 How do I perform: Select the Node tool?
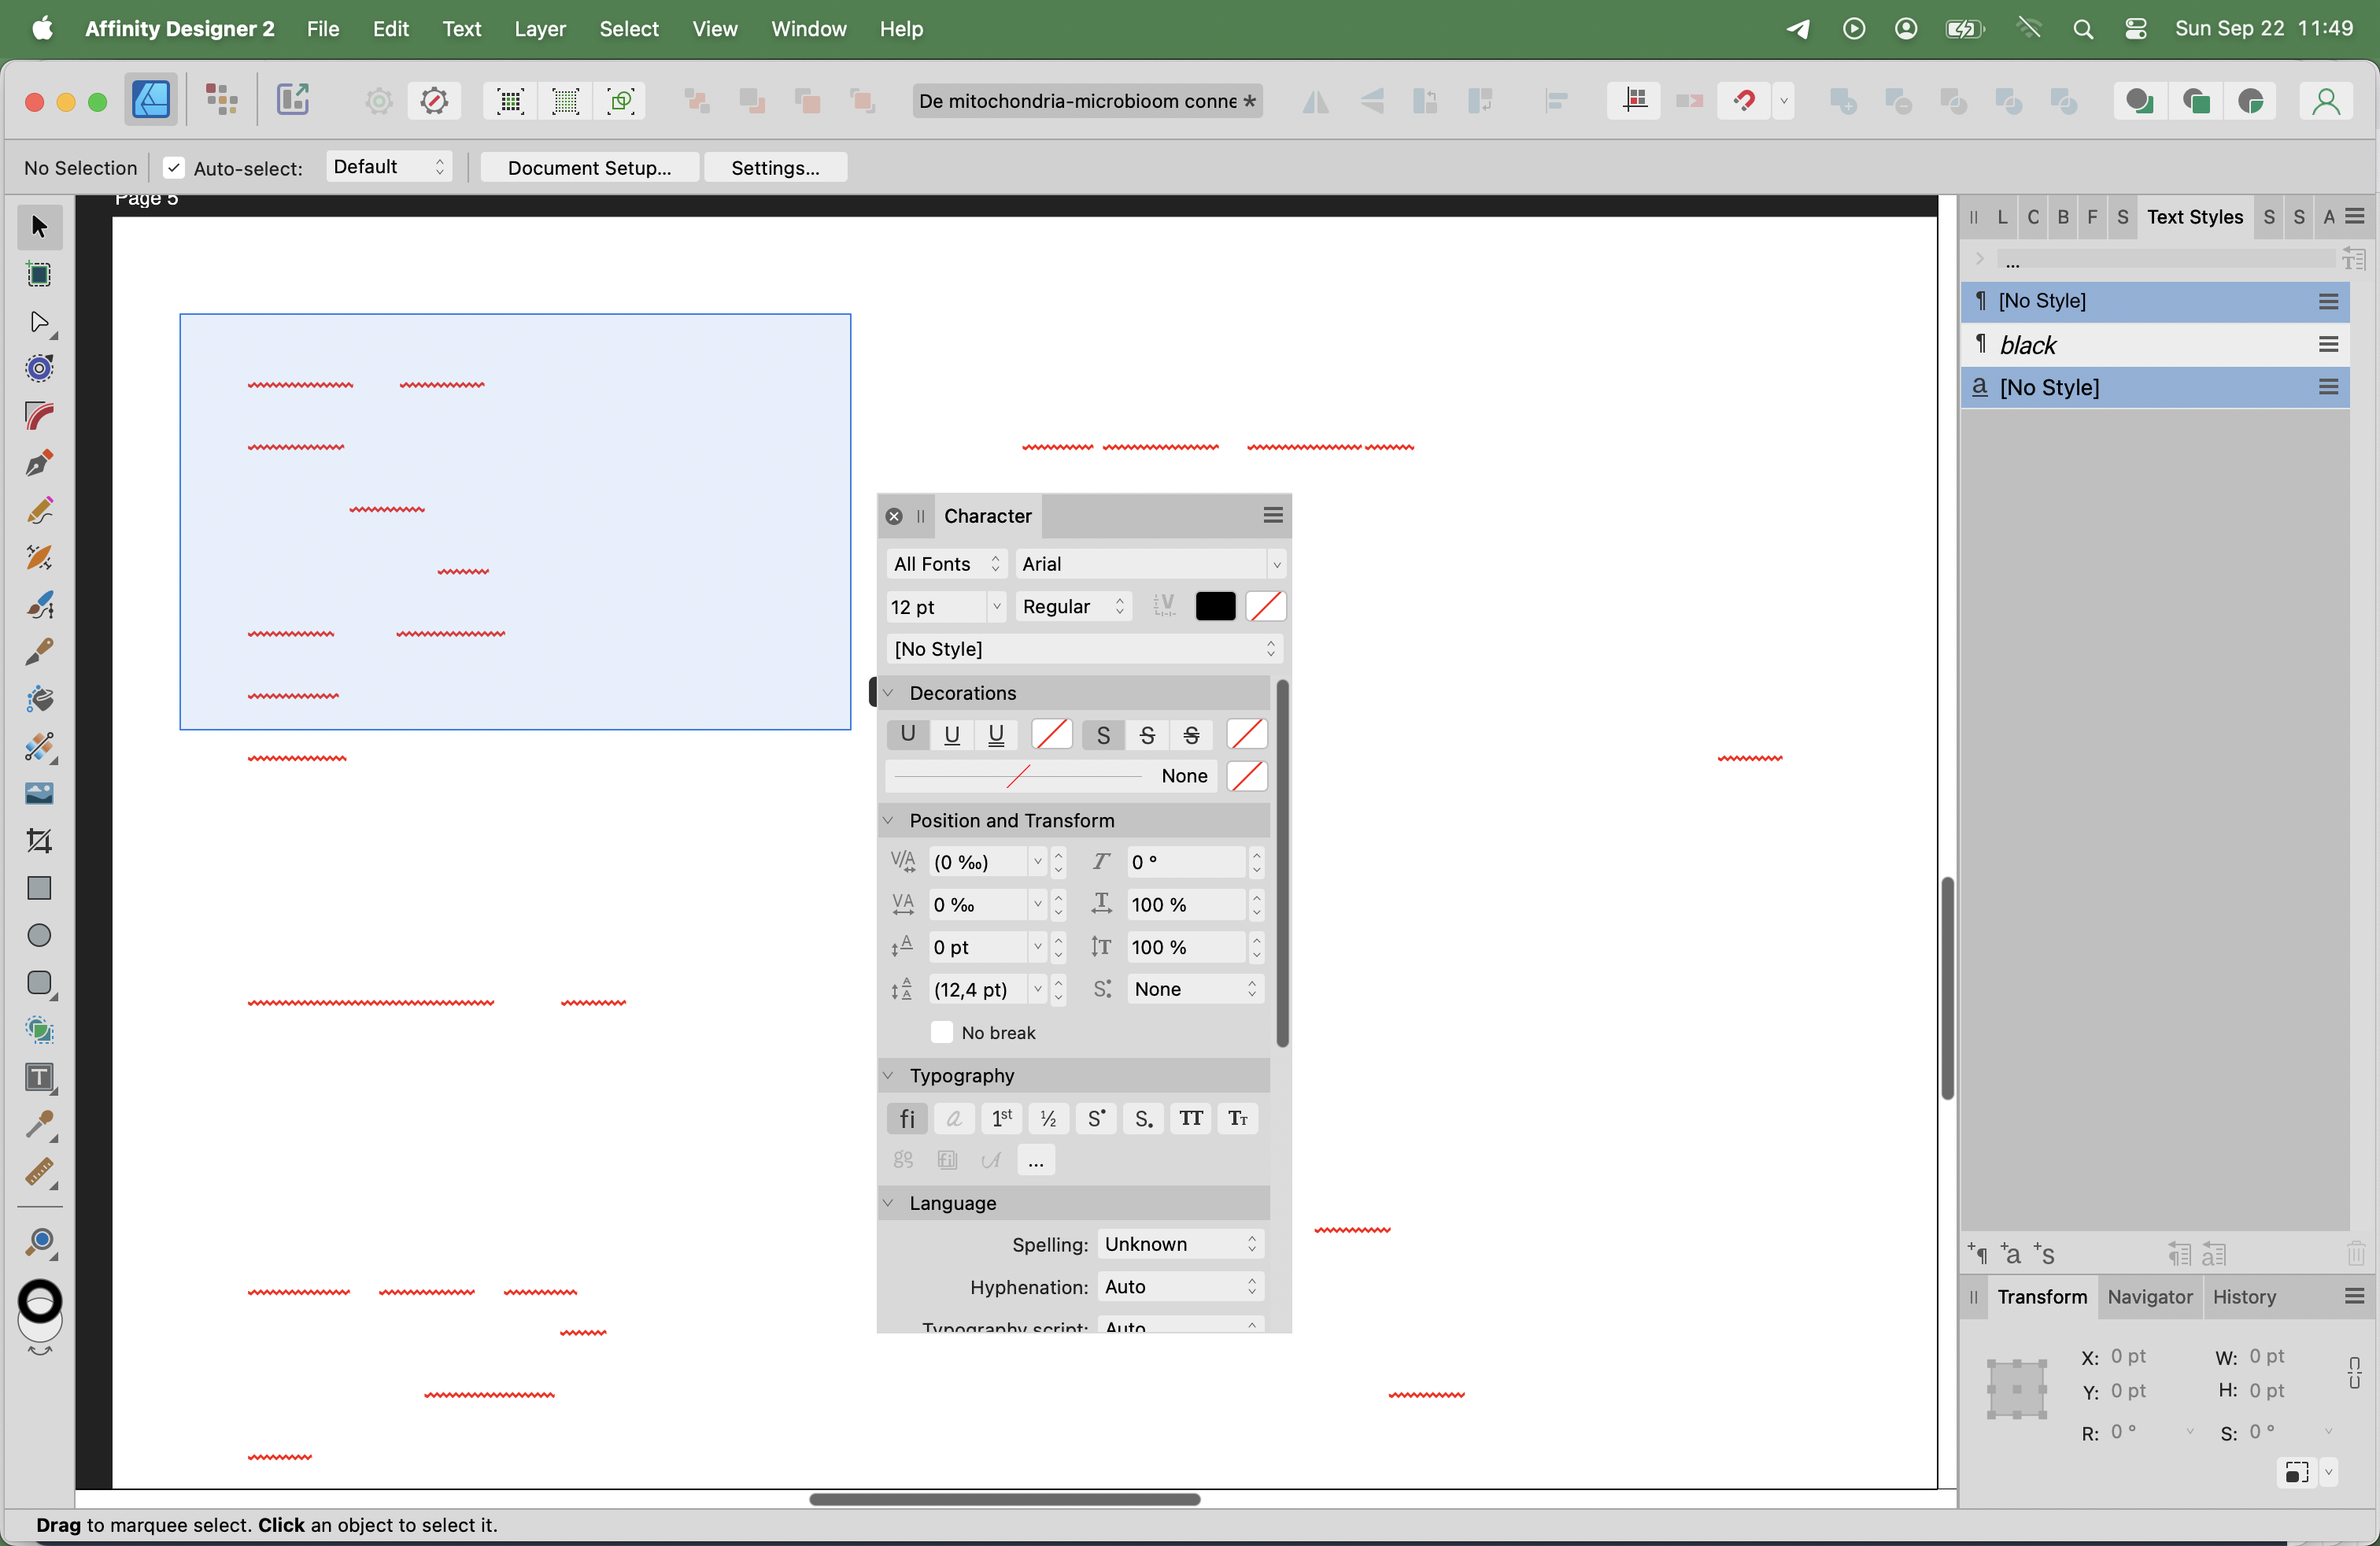tap(39, 321)
